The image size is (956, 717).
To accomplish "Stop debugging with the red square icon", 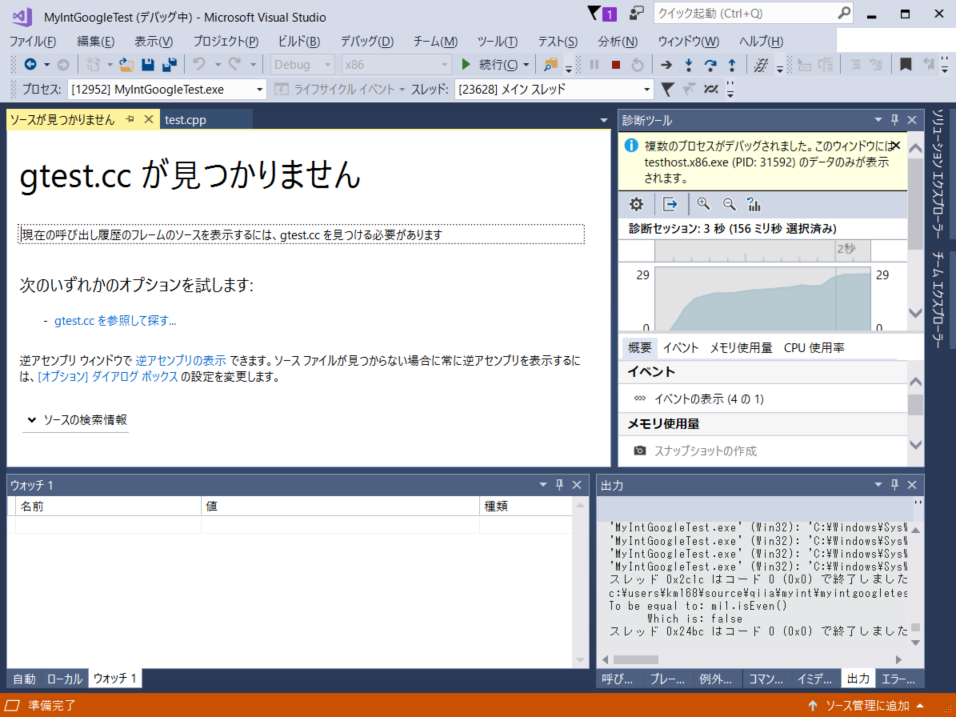I will 616,65.
